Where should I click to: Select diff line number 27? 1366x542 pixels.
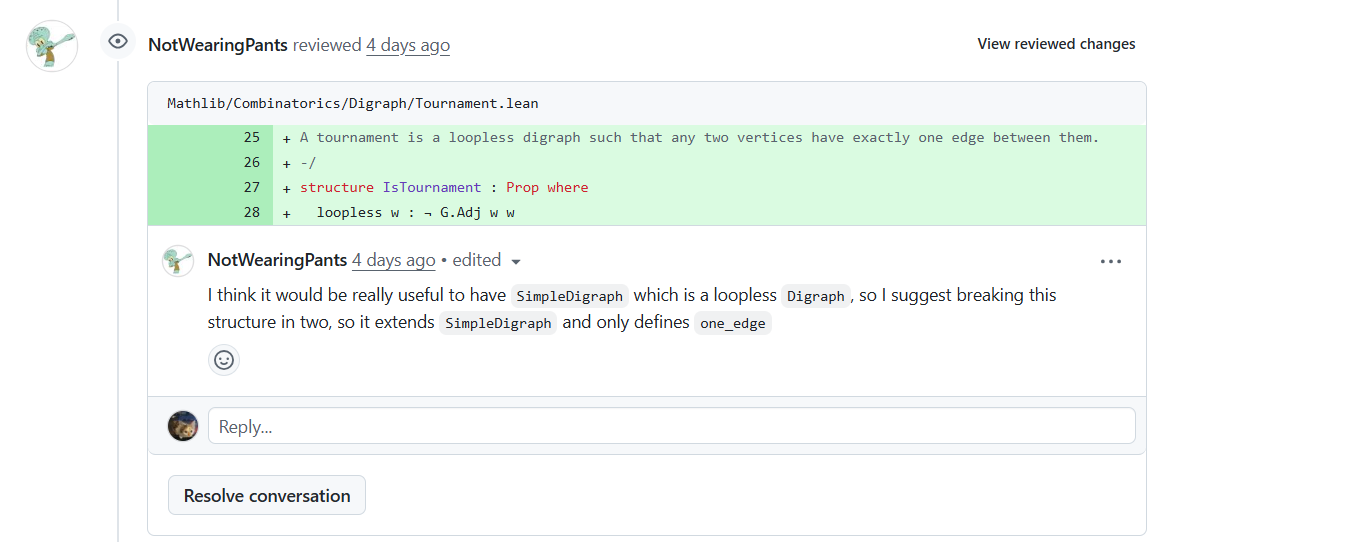coord(251,188)
